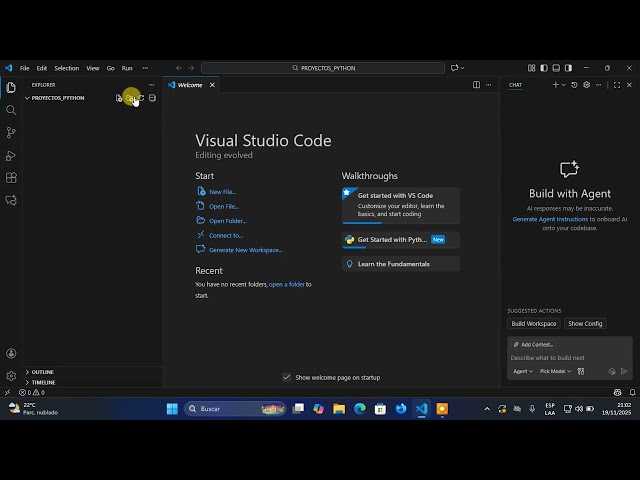This screenshot has height=480, width=640.
Task: Click the Build Workspace button
Action: [x=534, y=323]
